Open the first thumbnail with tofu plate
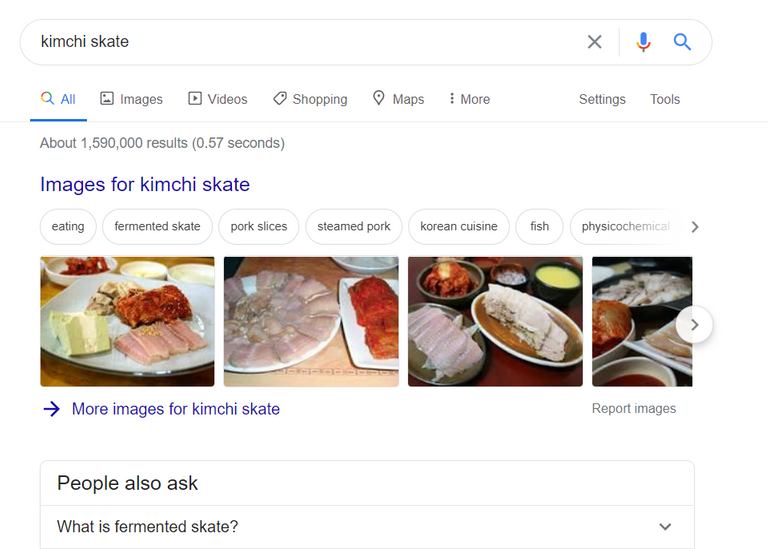Image resolution: width=768 pixels, height=549 pixels. [x=127, y=321]
